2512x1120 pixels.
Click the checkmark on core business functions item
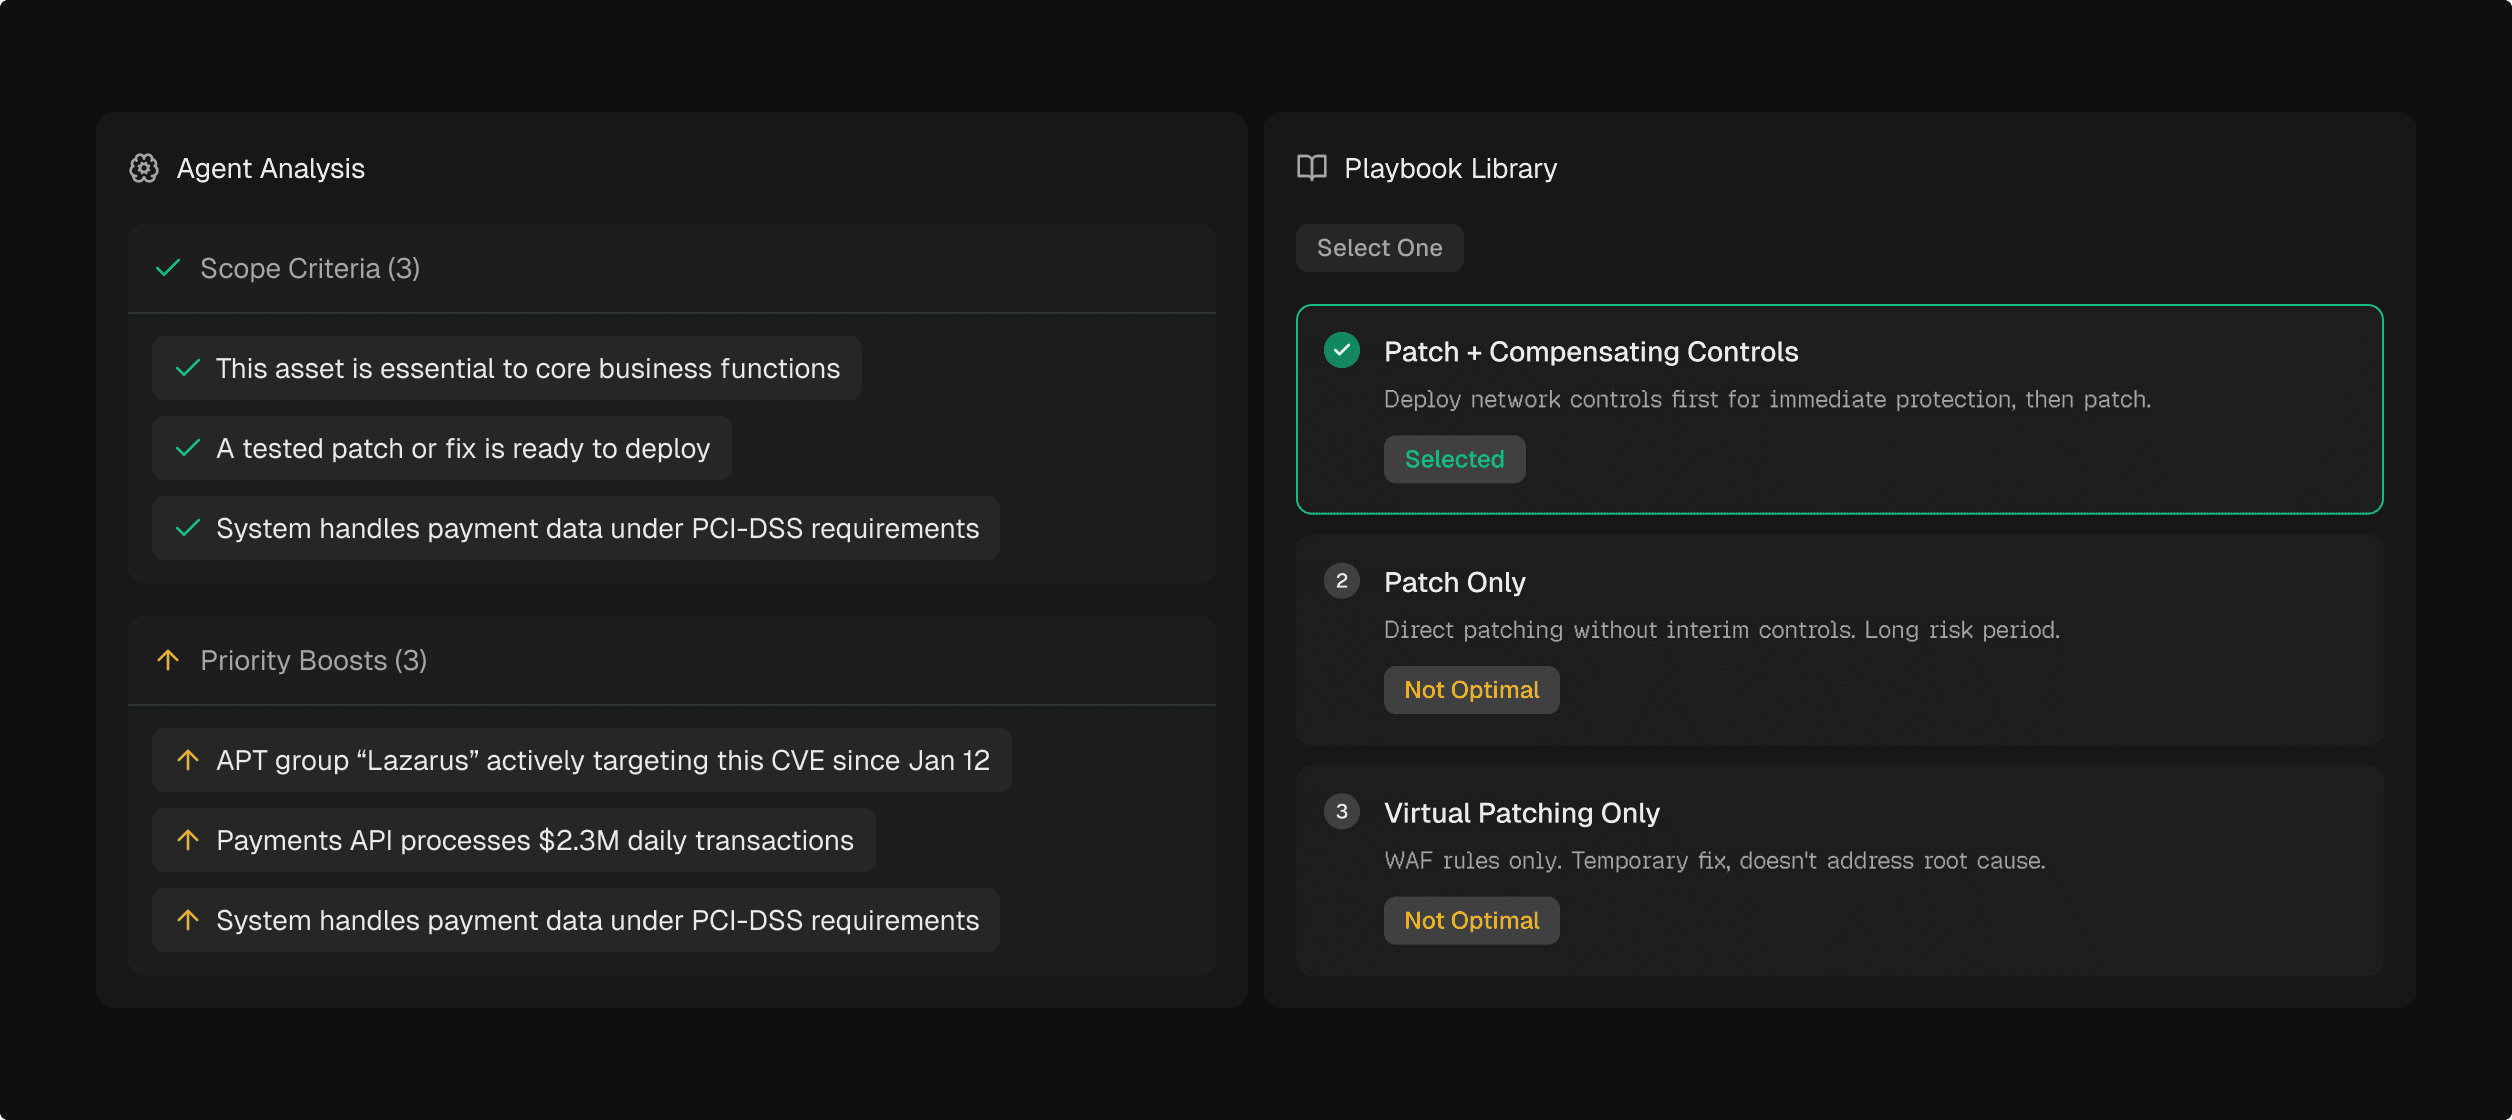point(188,368)
